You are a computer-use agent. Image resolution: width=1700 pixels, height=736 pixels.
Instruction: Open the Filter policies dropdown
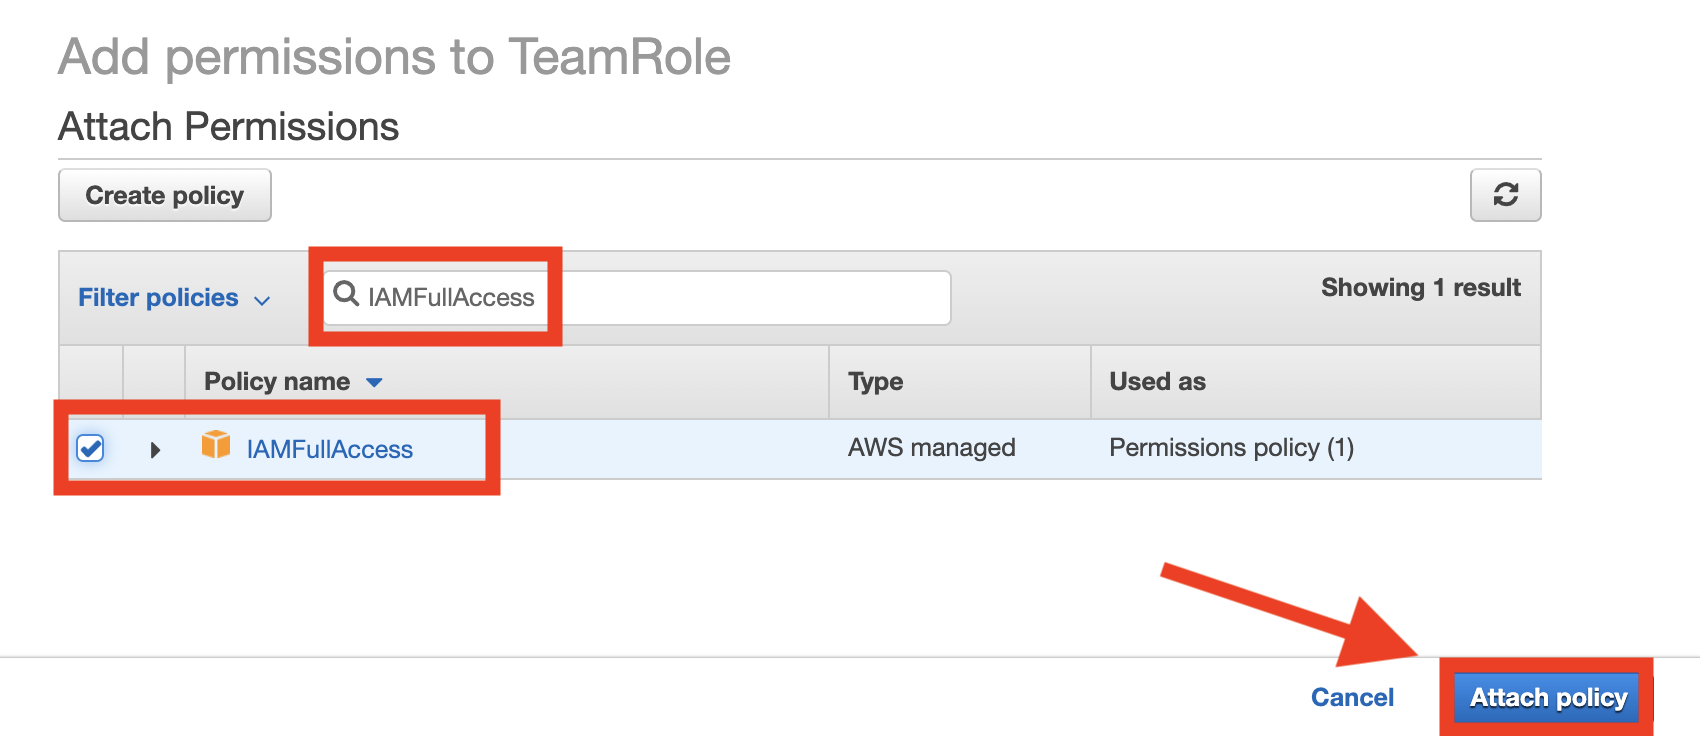(x=174, y=298)
